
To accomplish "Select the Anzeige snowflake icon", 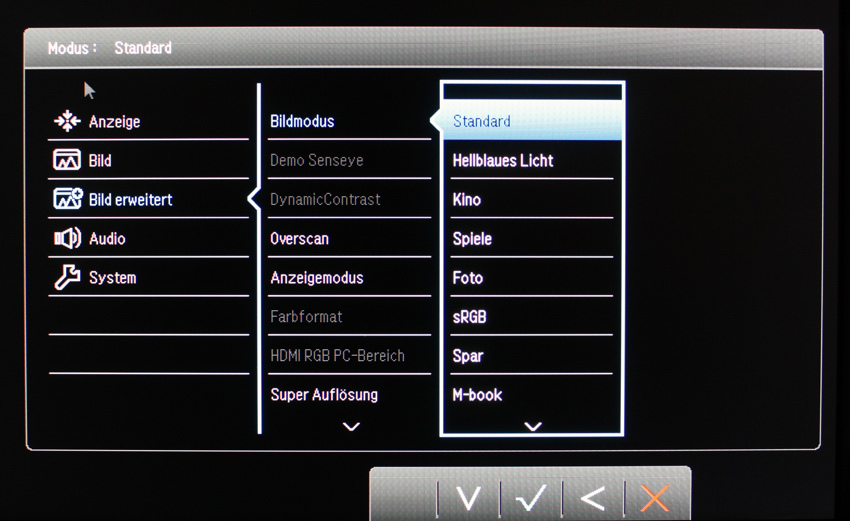I will 67,121.
